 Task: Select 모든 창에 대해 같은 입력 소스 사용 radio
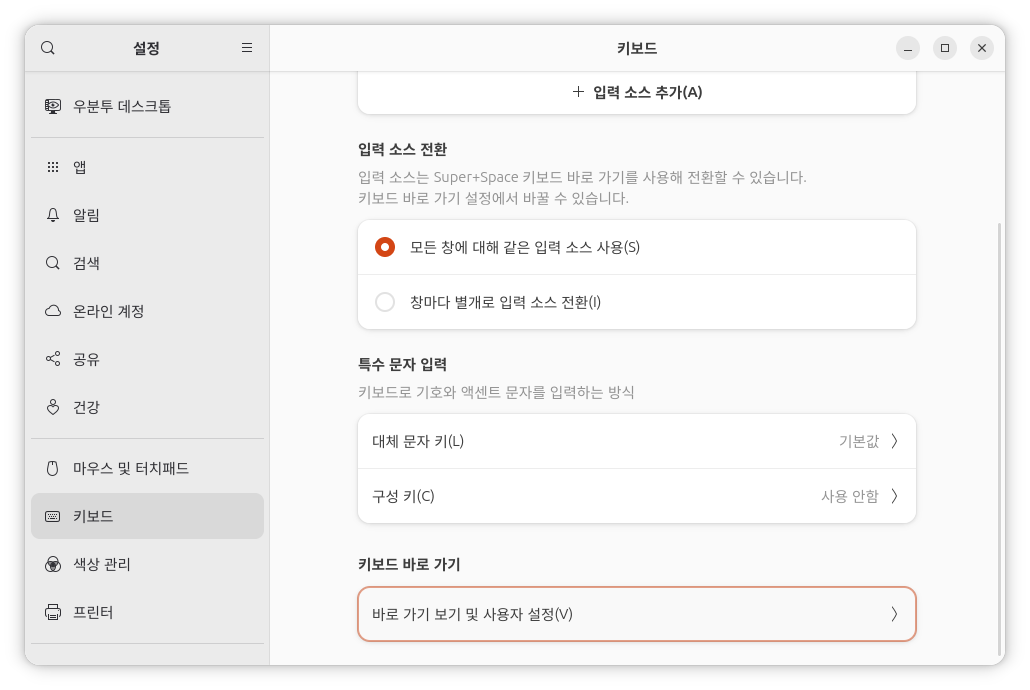pyautogui.click(x=385, y=247)
